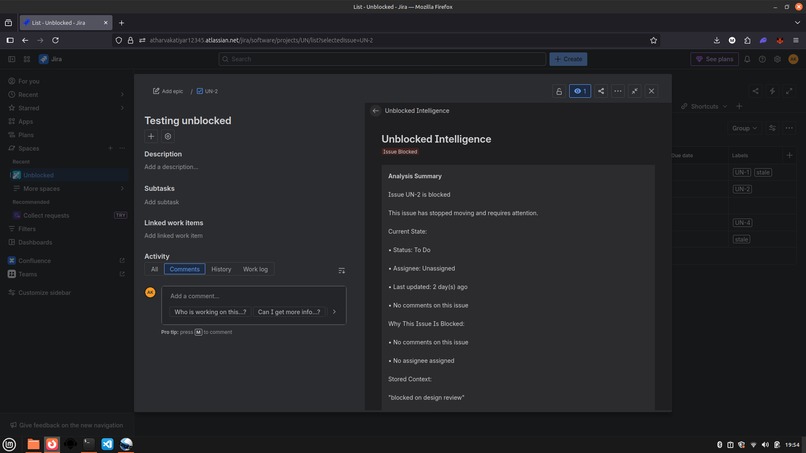
Task: Open For you in sidebar
Action: point(66,81)
